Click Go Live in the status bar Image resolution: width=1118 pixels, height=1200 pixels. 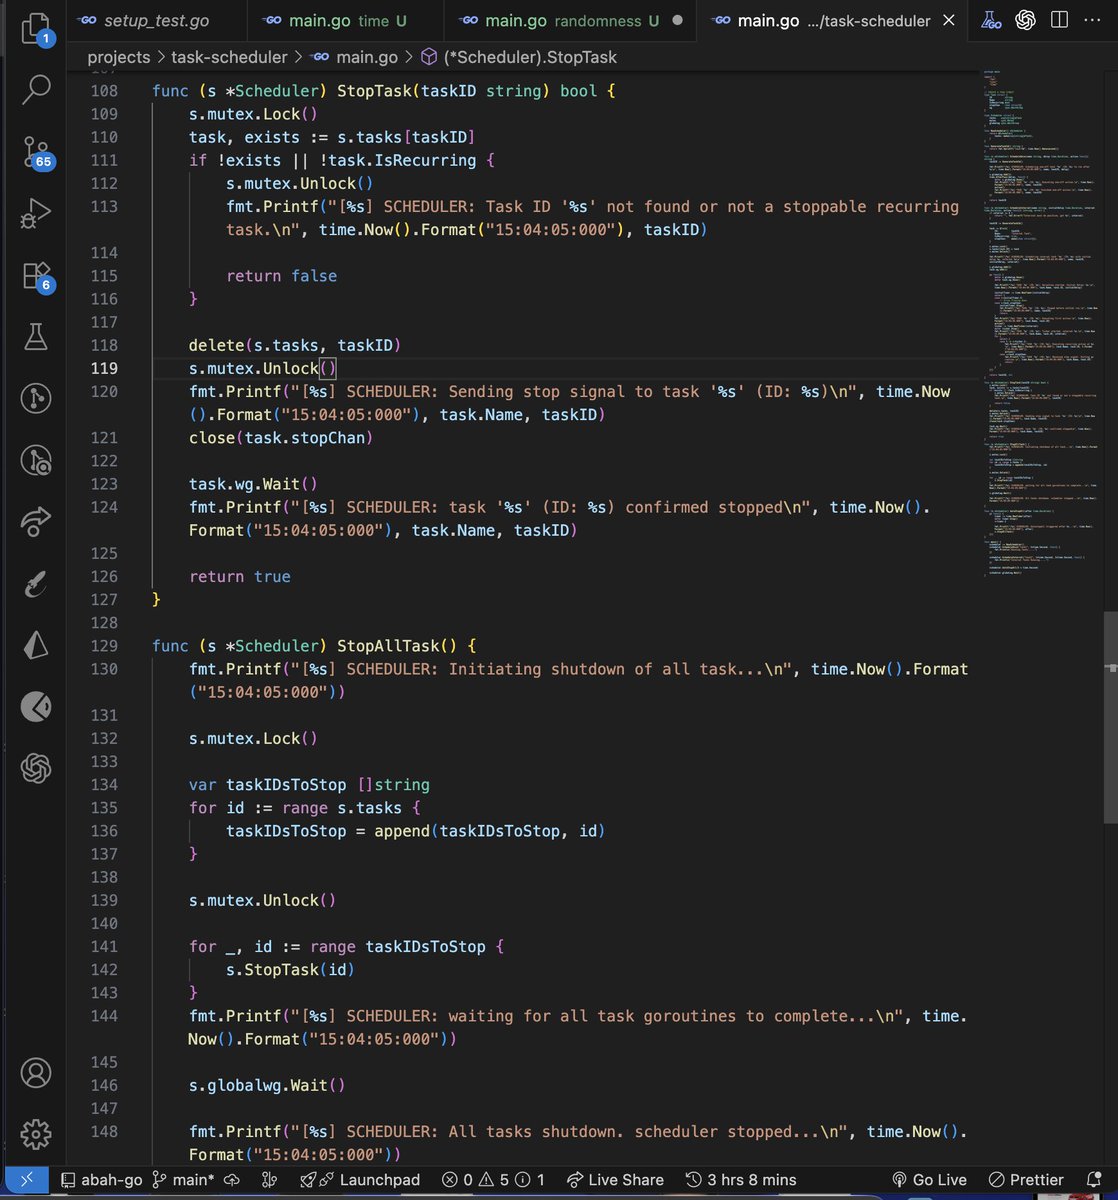[x=928, y=1180]
